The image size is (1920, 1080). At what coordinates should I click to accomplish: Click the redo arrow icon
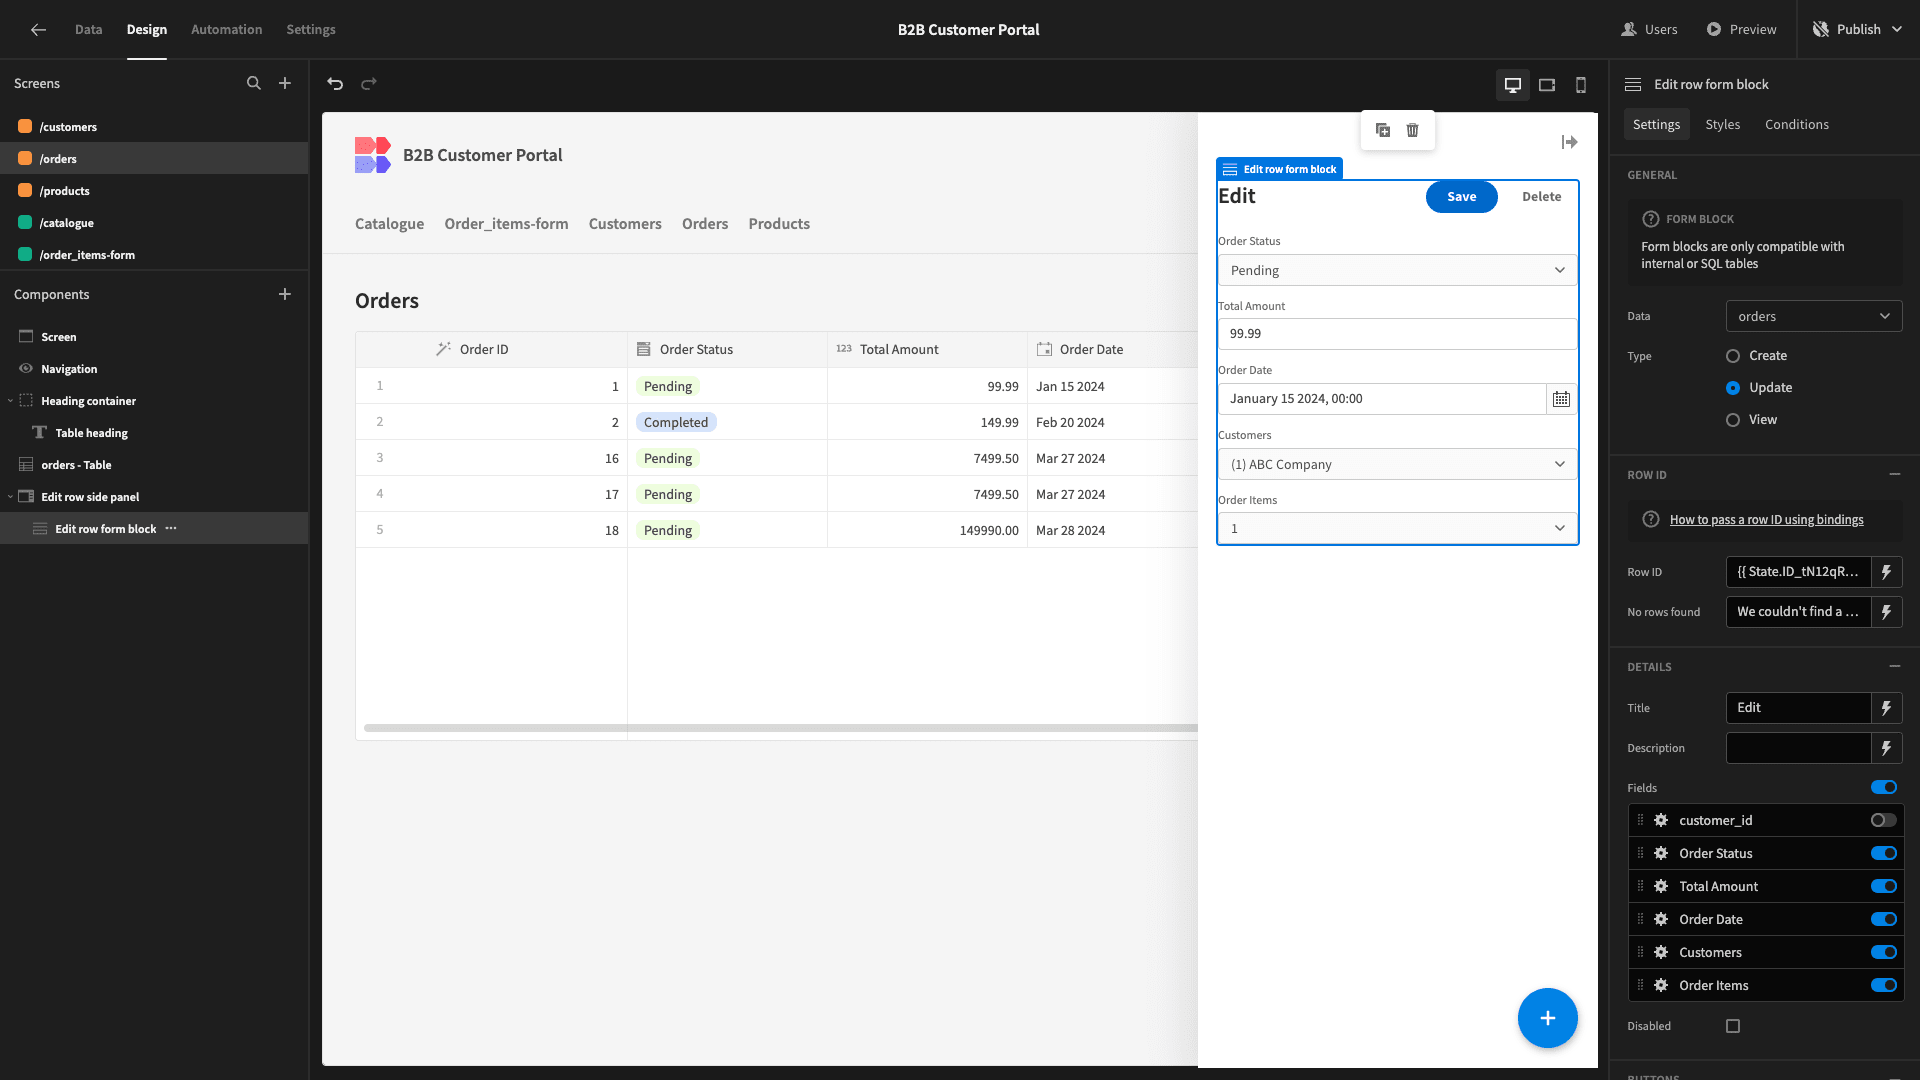[369, 84]
